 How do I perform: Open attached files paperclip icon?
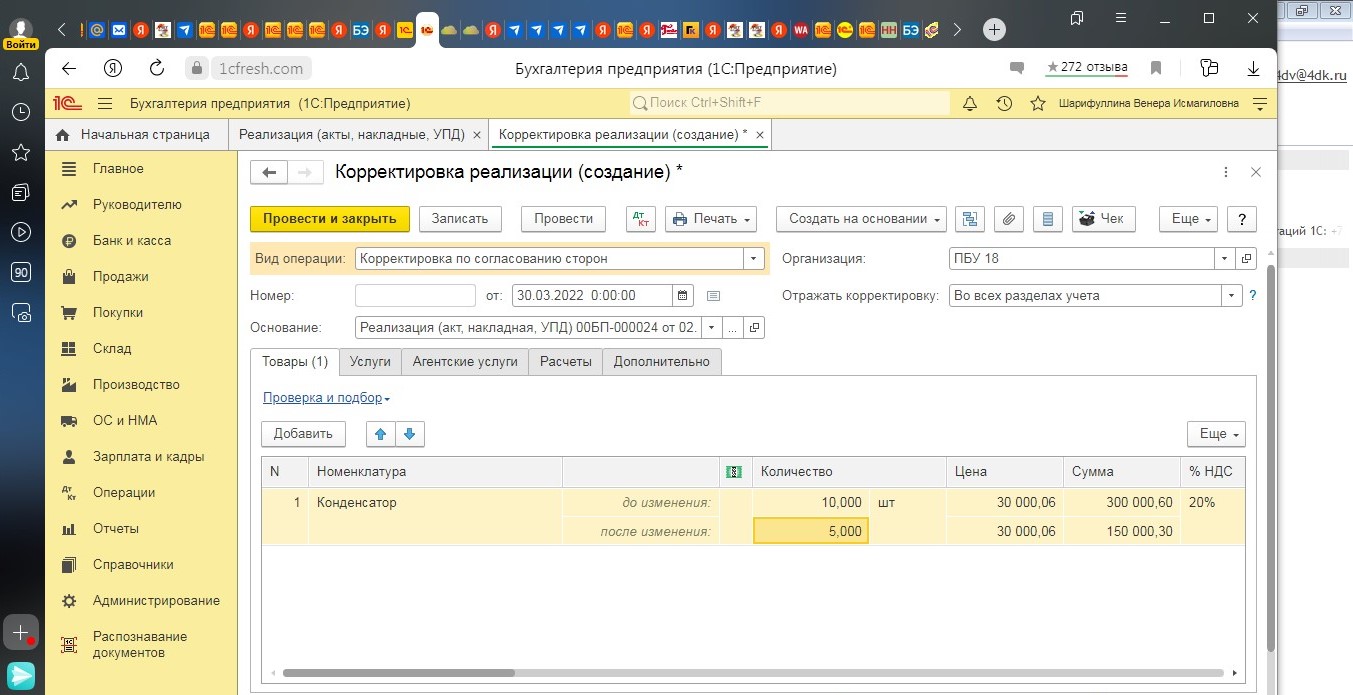pyautogui.click(x=1009, y=219)
